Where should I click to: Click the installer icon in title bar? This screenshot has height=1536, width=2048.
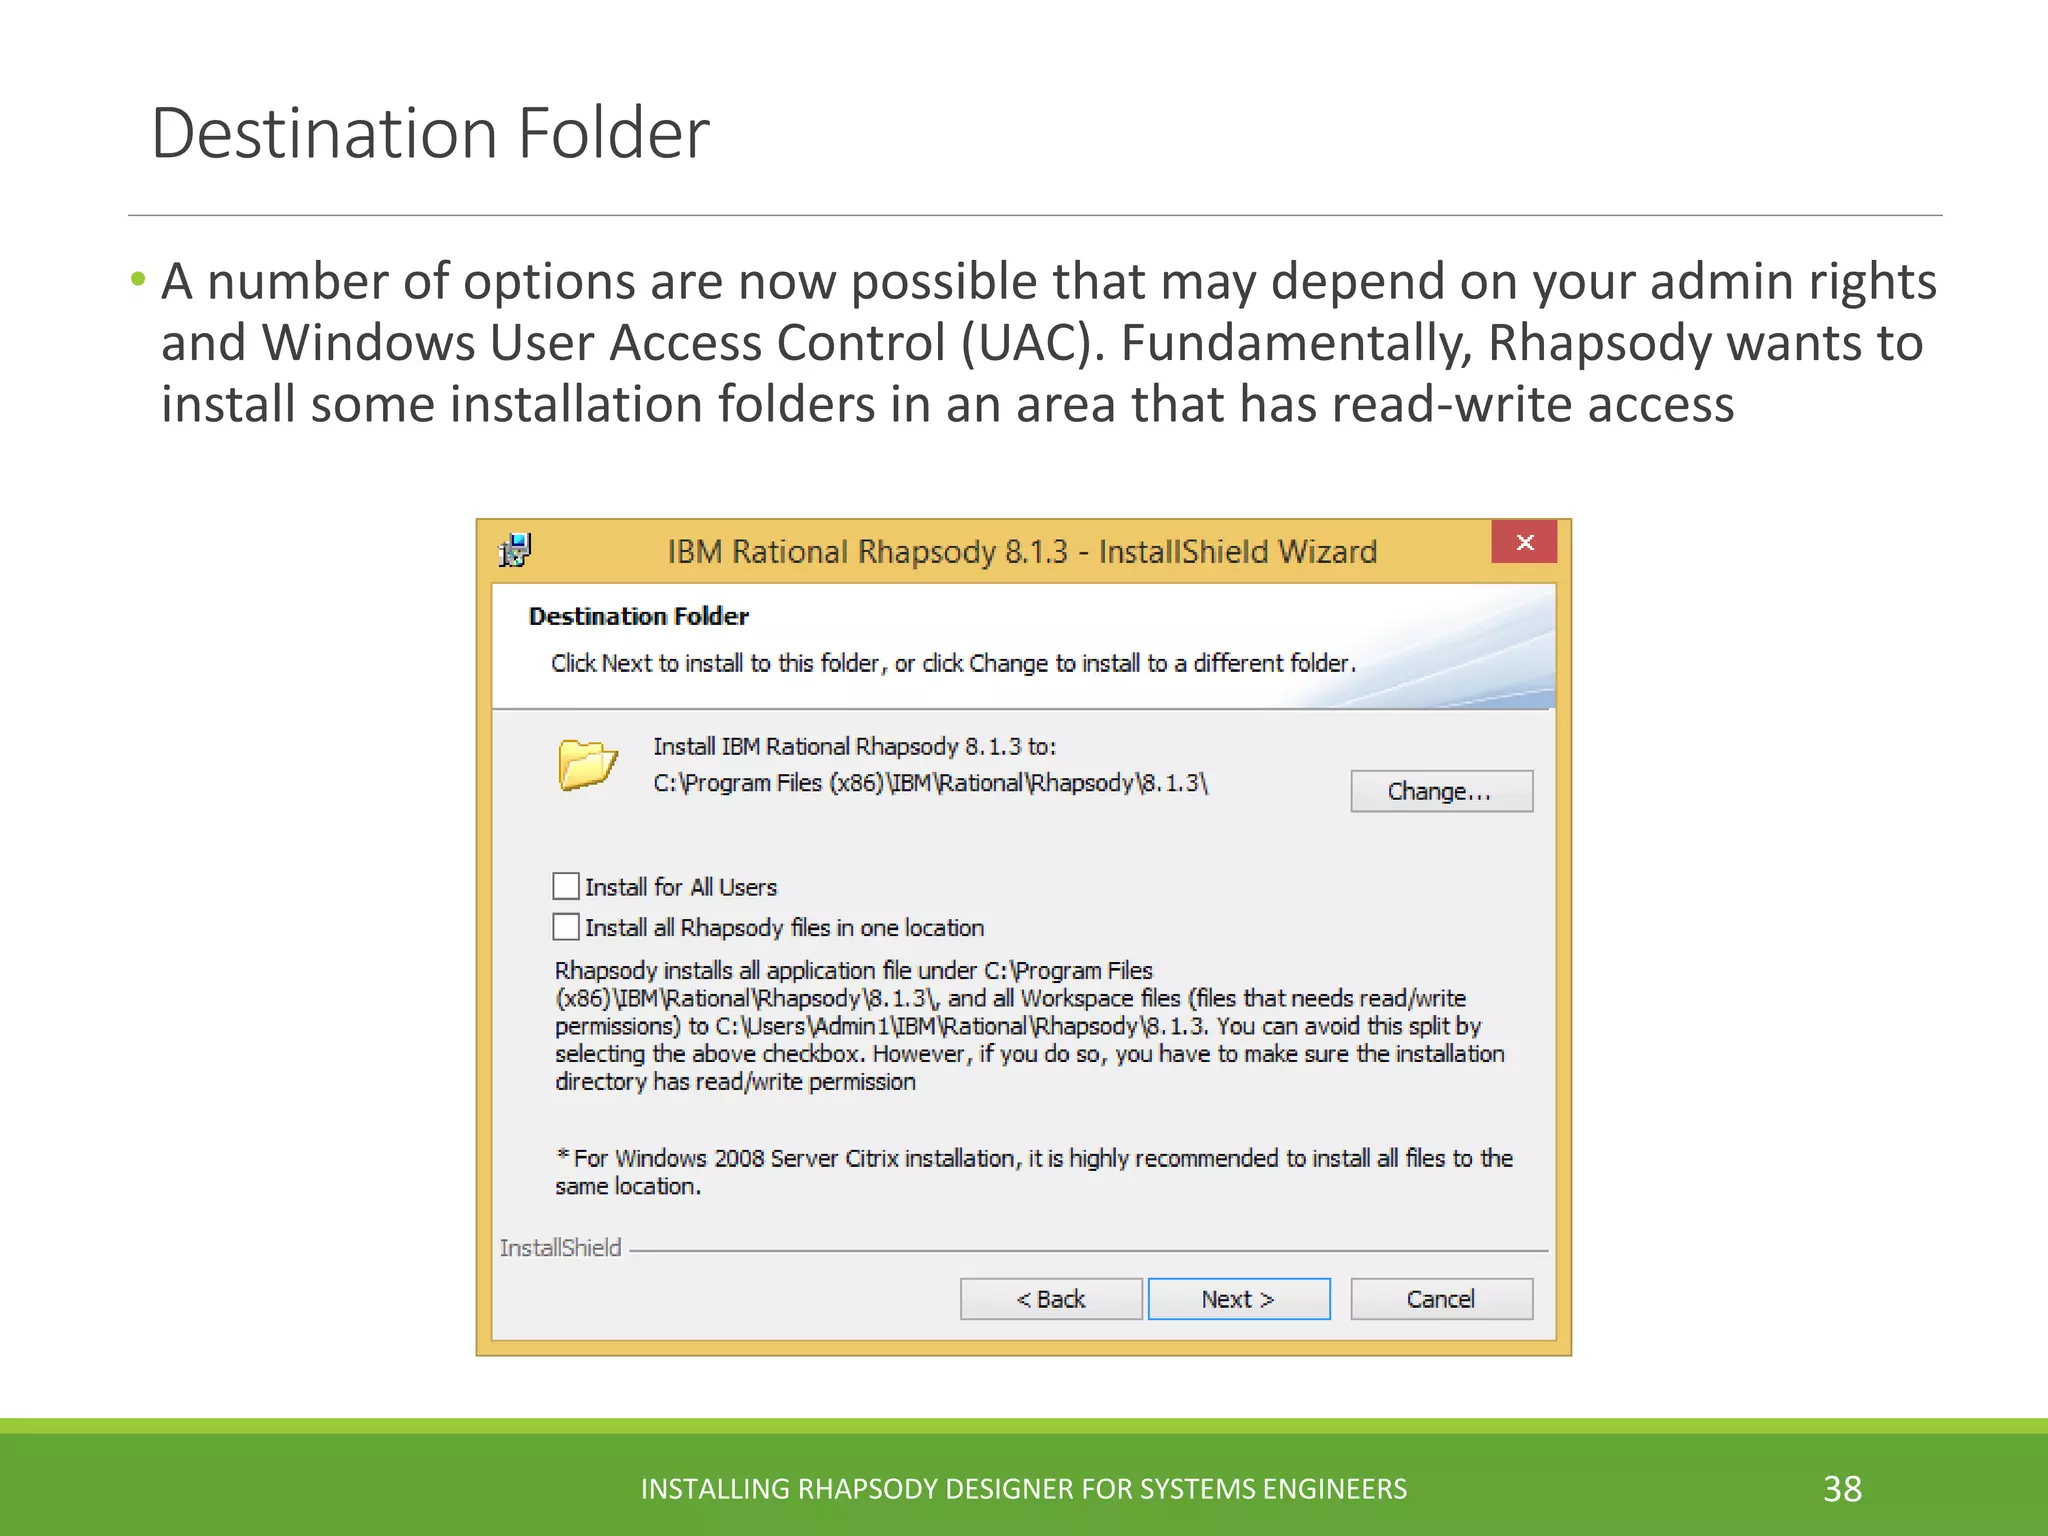[x=515, y=550]
